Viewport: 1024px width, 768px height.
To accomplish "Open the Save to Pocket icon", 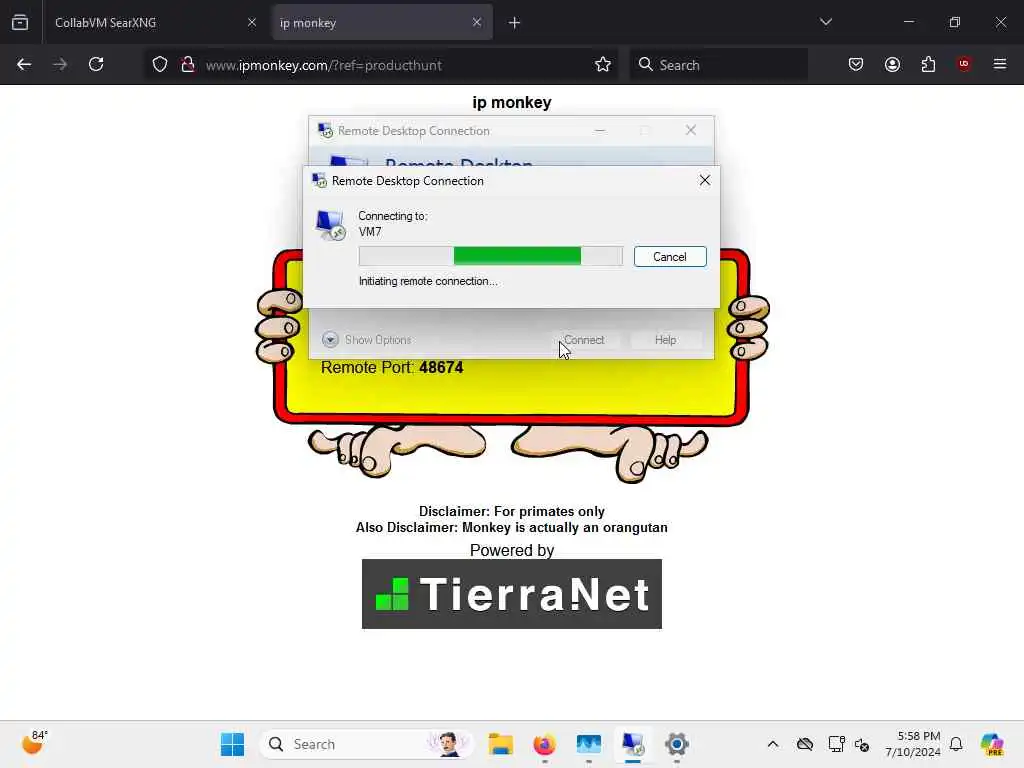I will click(x=856, y=64).
